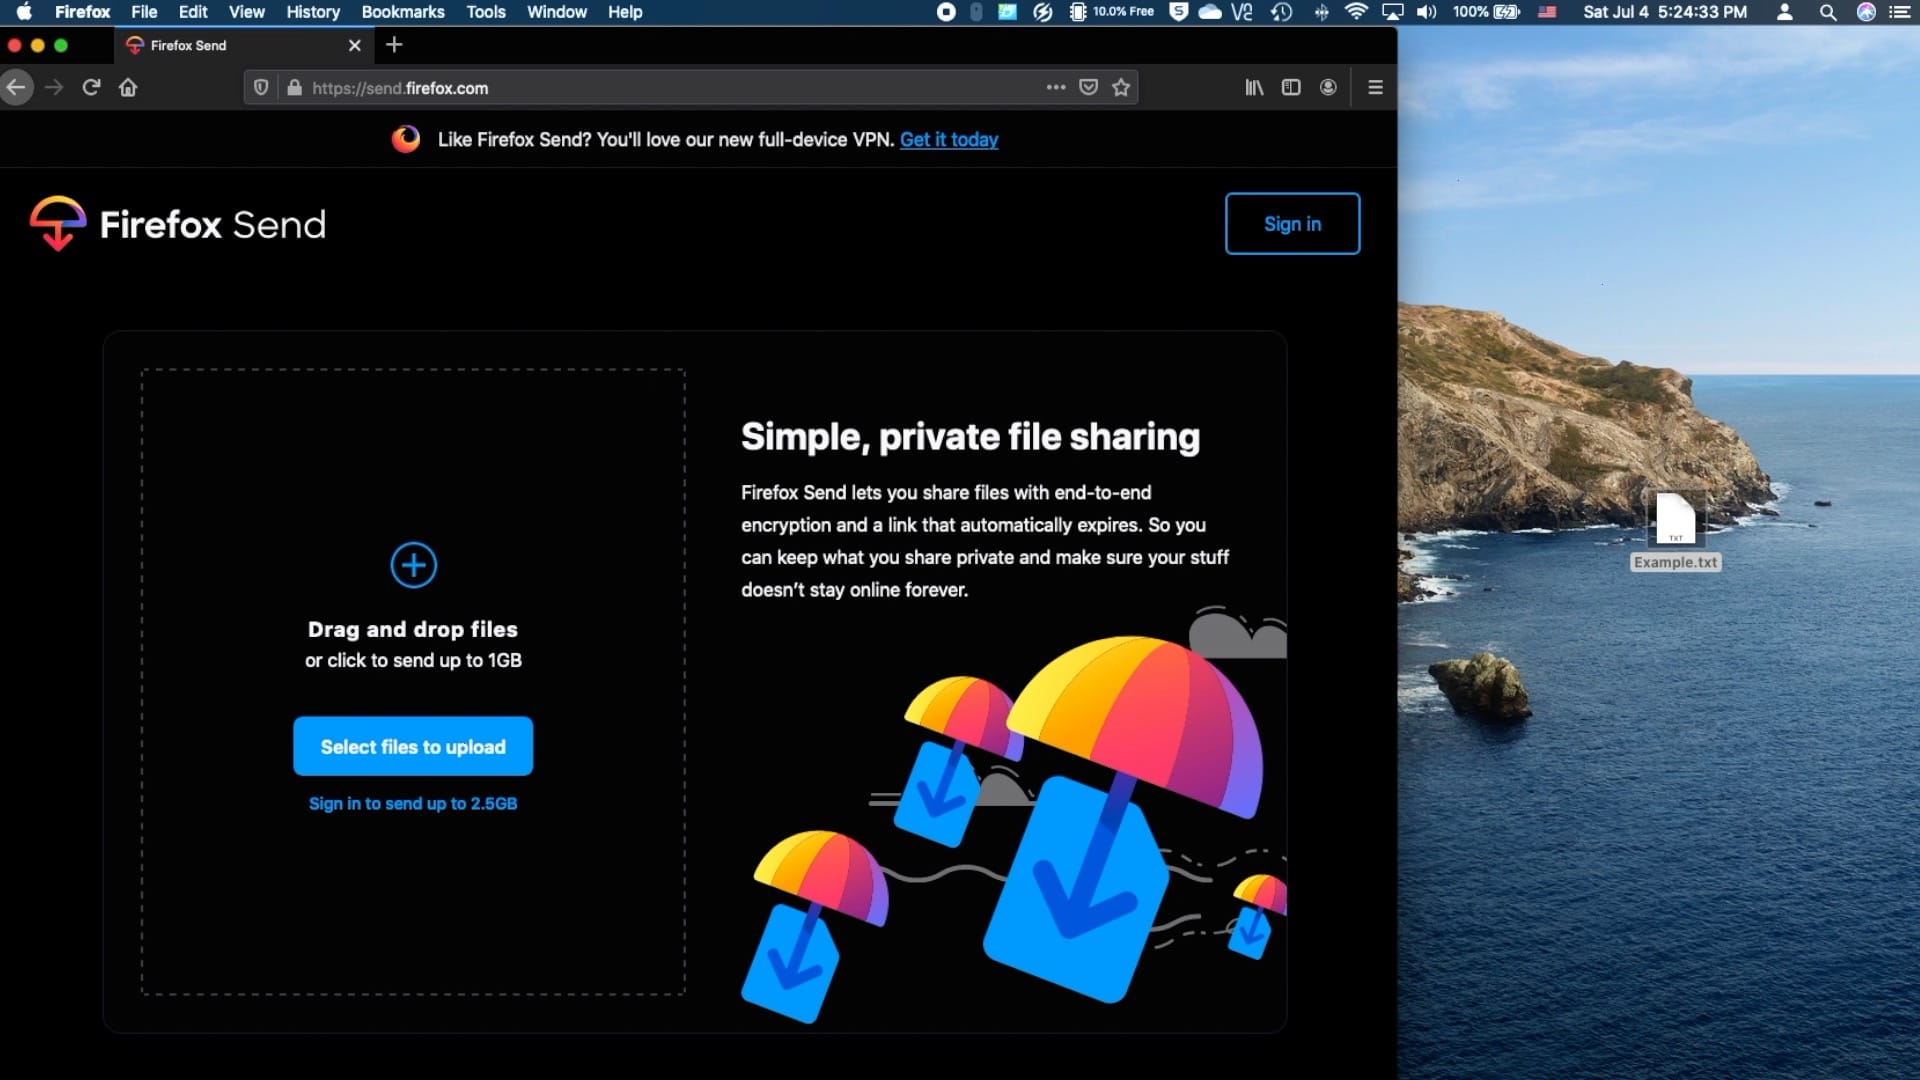
Task: Follow the Get it today VPN link
Action: [x=949, y=140]
